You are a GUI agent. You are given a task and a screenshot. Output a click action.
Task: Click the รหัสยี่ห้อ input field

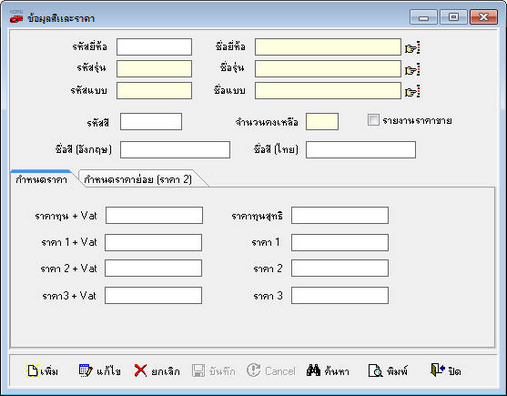(154, 47)
